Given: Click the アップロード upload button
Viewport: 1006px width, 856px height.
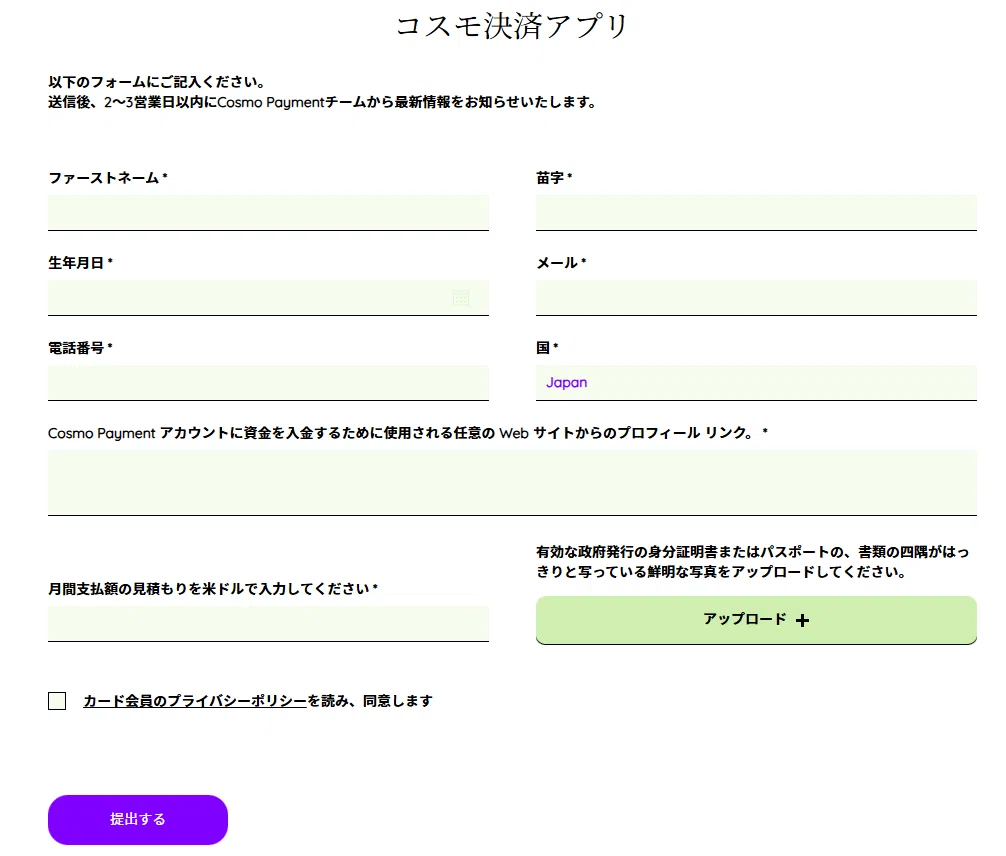Looking at the screenshot, I should (x=756, y=620).
